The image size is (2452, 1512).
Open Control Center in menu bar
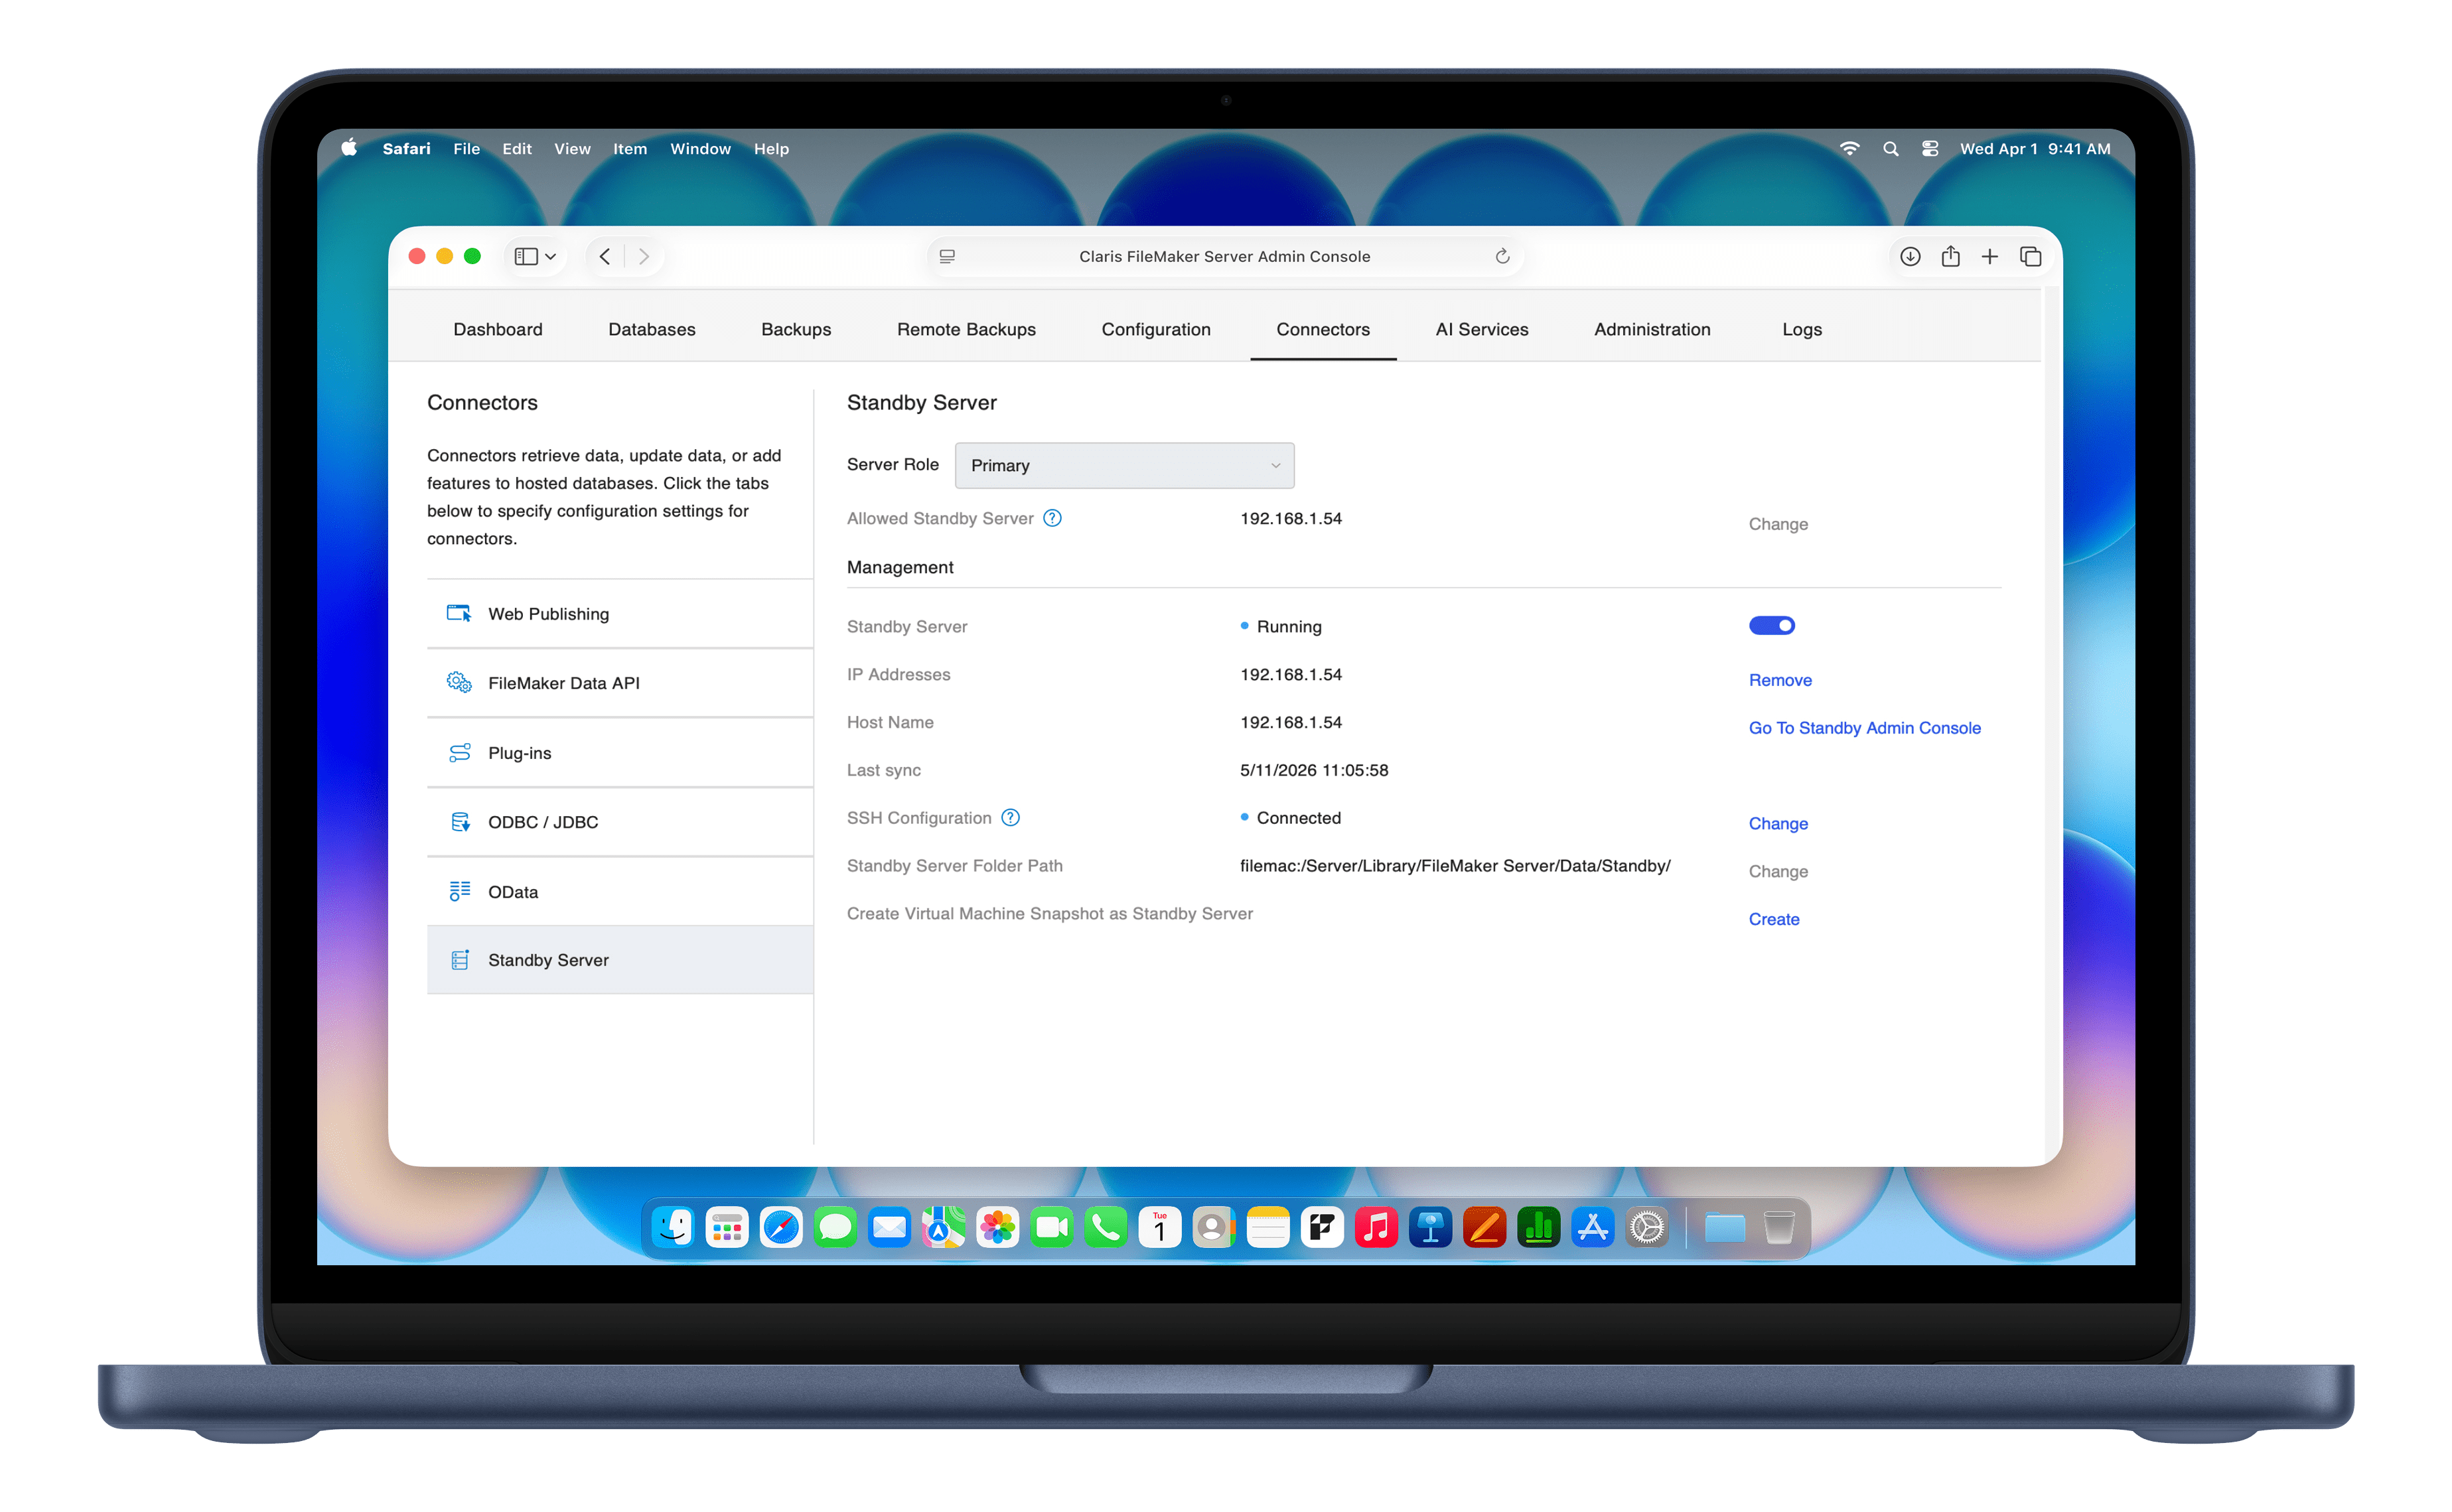[x=1929, y=148]
